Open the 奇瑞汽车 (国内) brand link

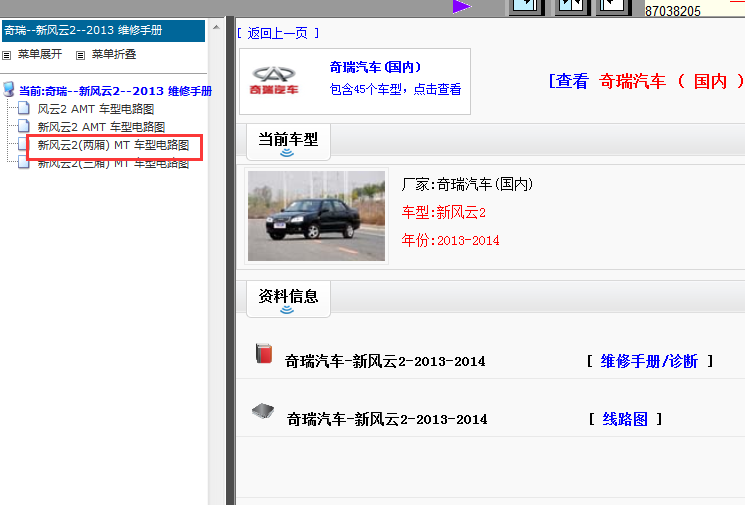pos(375,67)
